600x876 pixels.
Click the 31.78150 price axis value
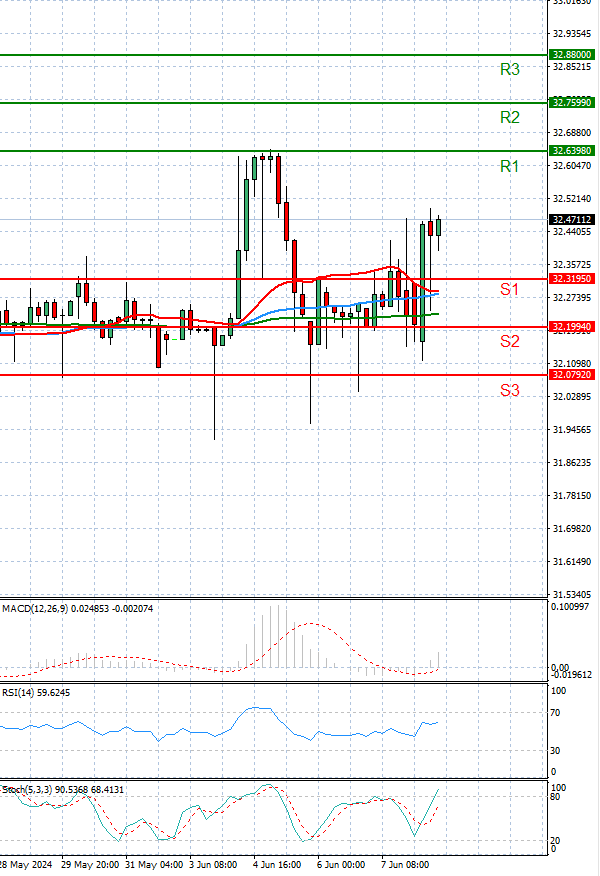click(x=572, y=496)
